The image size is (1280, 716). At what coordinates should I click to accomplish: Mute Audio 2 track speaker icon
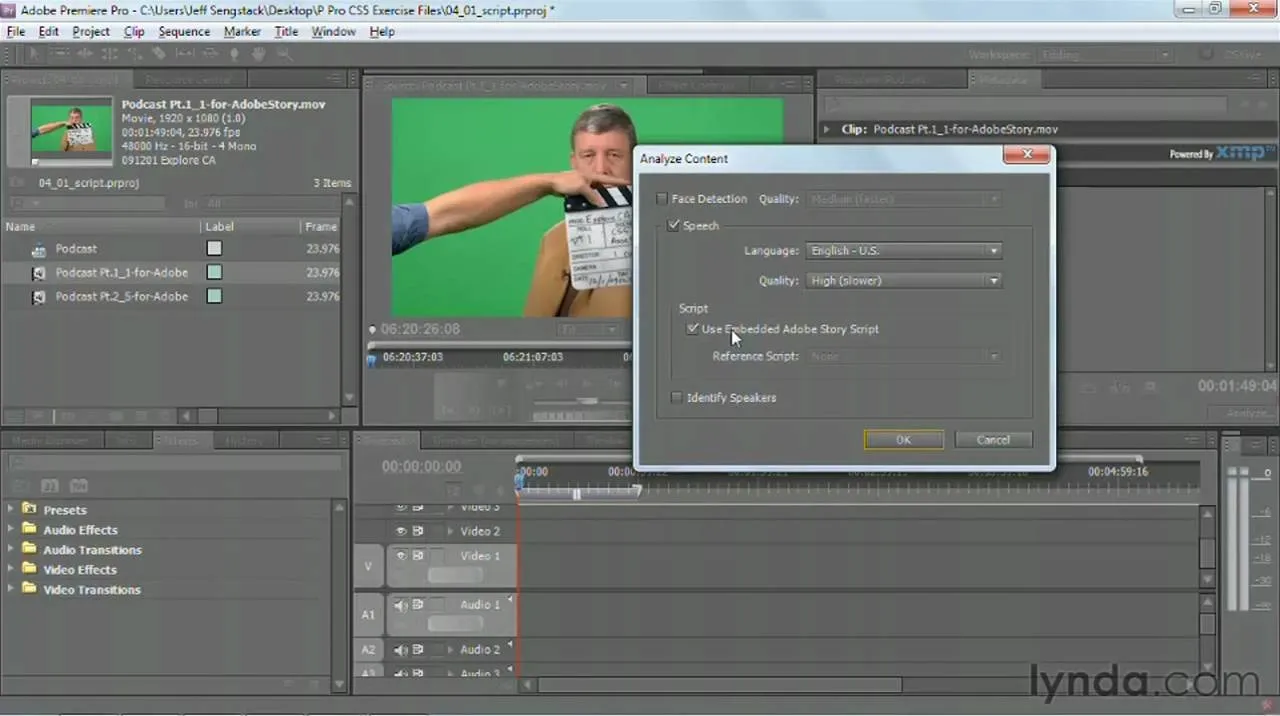tap(401, 650)
